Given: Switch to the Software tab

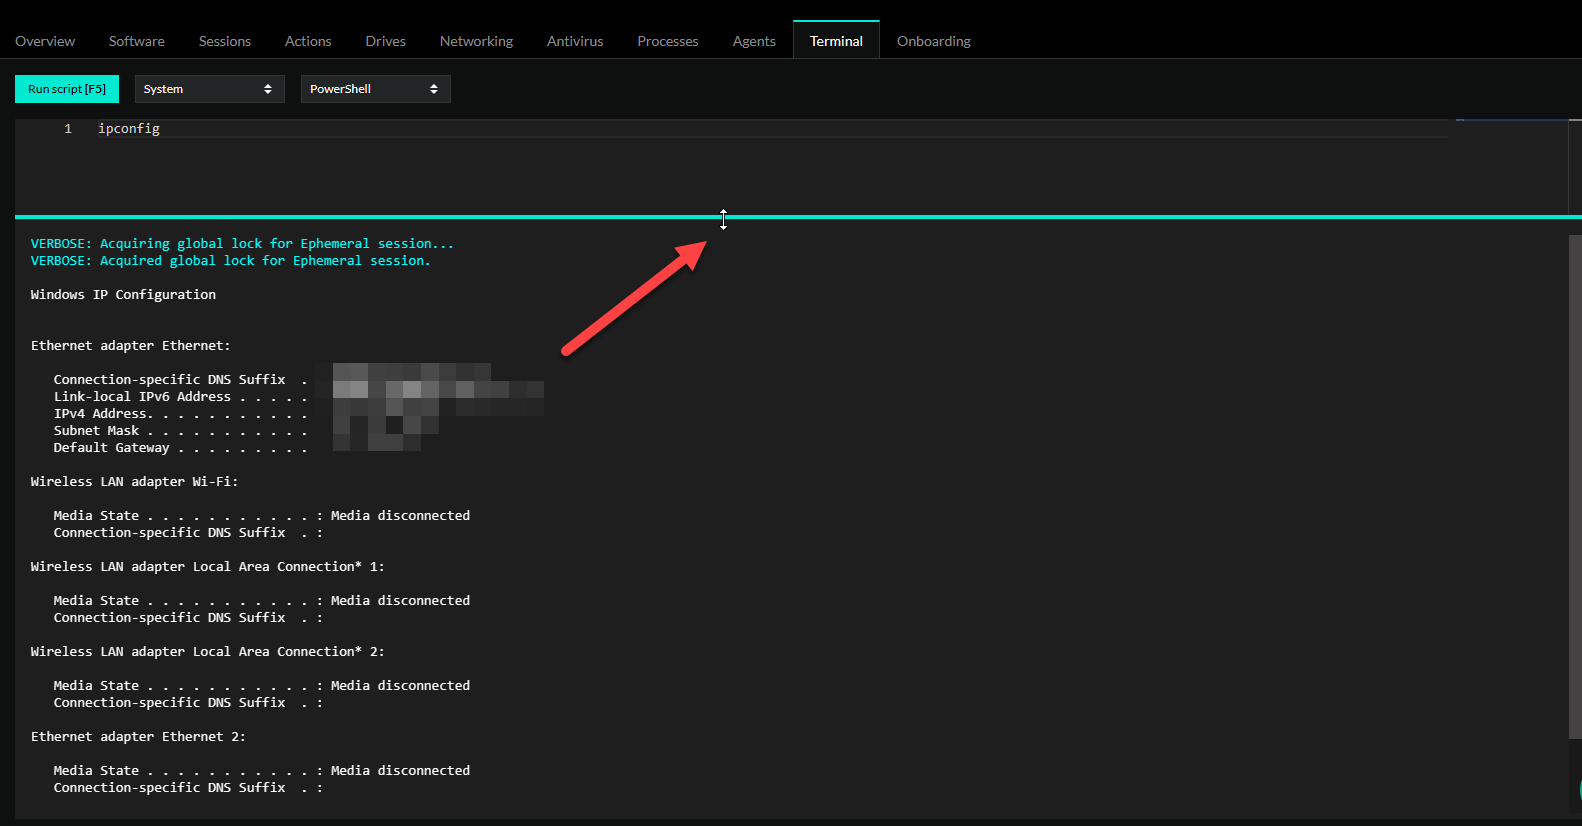Looking at the screenshot, I should [137, 41].
